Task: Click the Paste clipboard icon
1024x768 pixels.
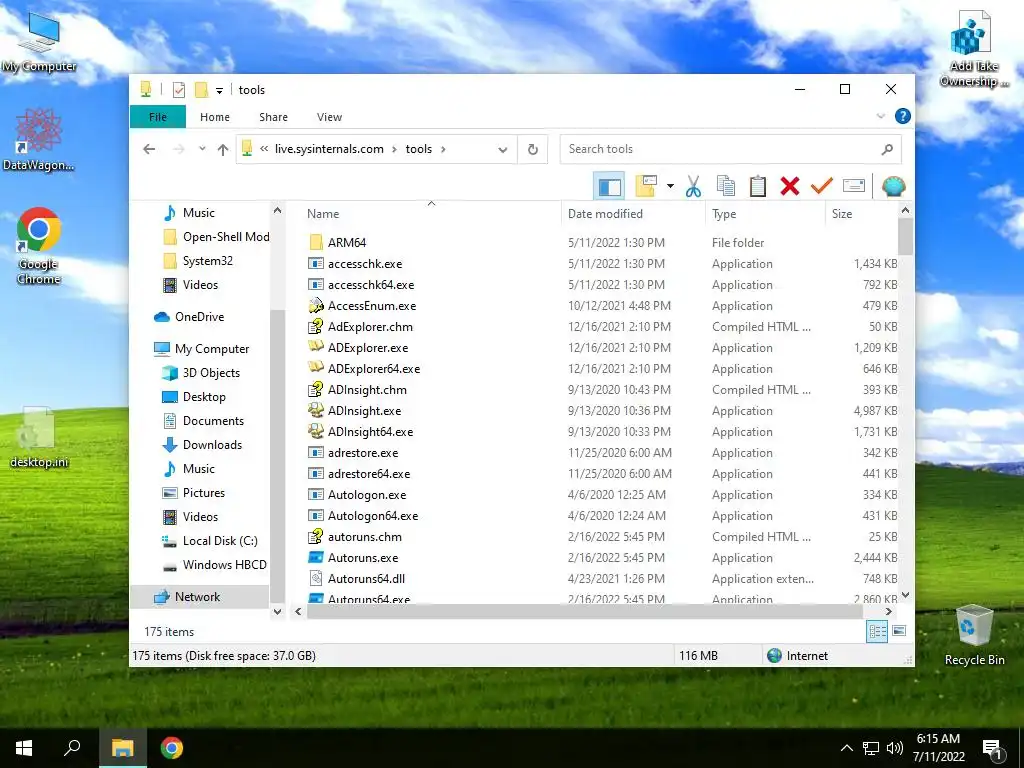Action: [x=758, y=187]
